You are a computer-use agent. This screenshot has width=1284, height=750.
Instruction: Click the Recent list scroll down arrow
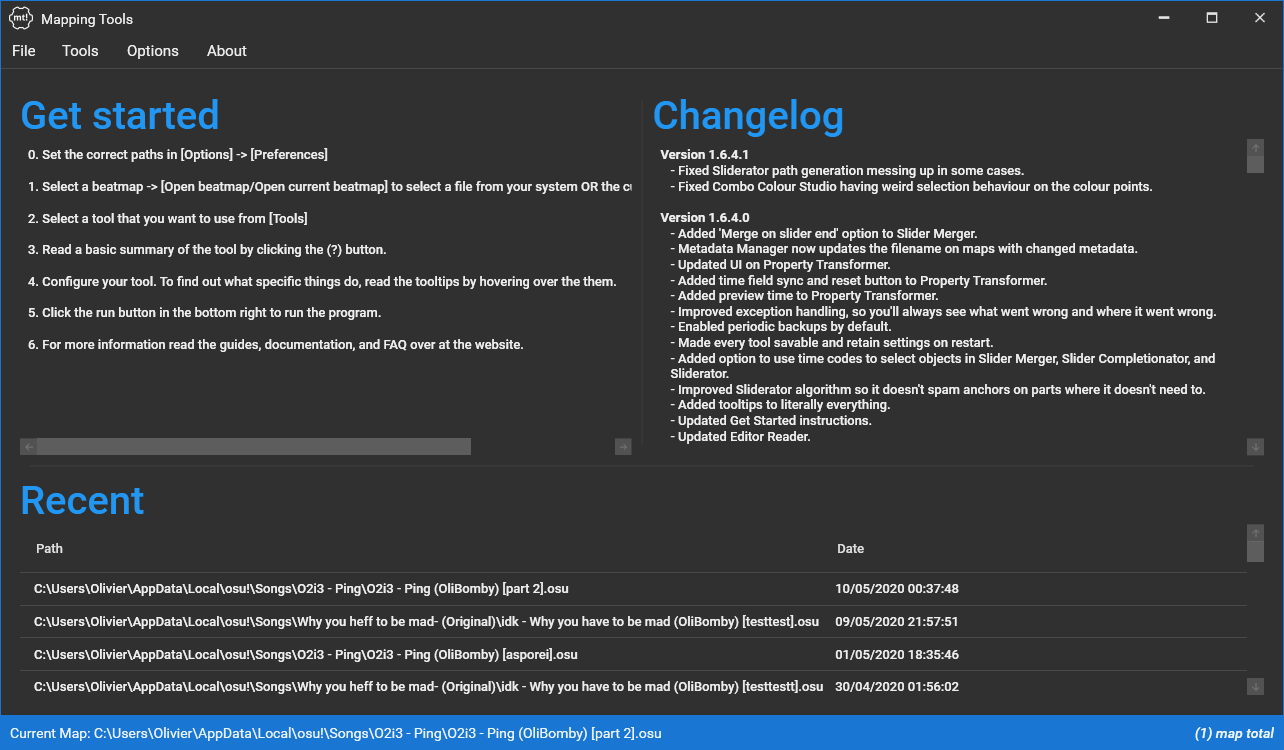[x=1256, y=686]
